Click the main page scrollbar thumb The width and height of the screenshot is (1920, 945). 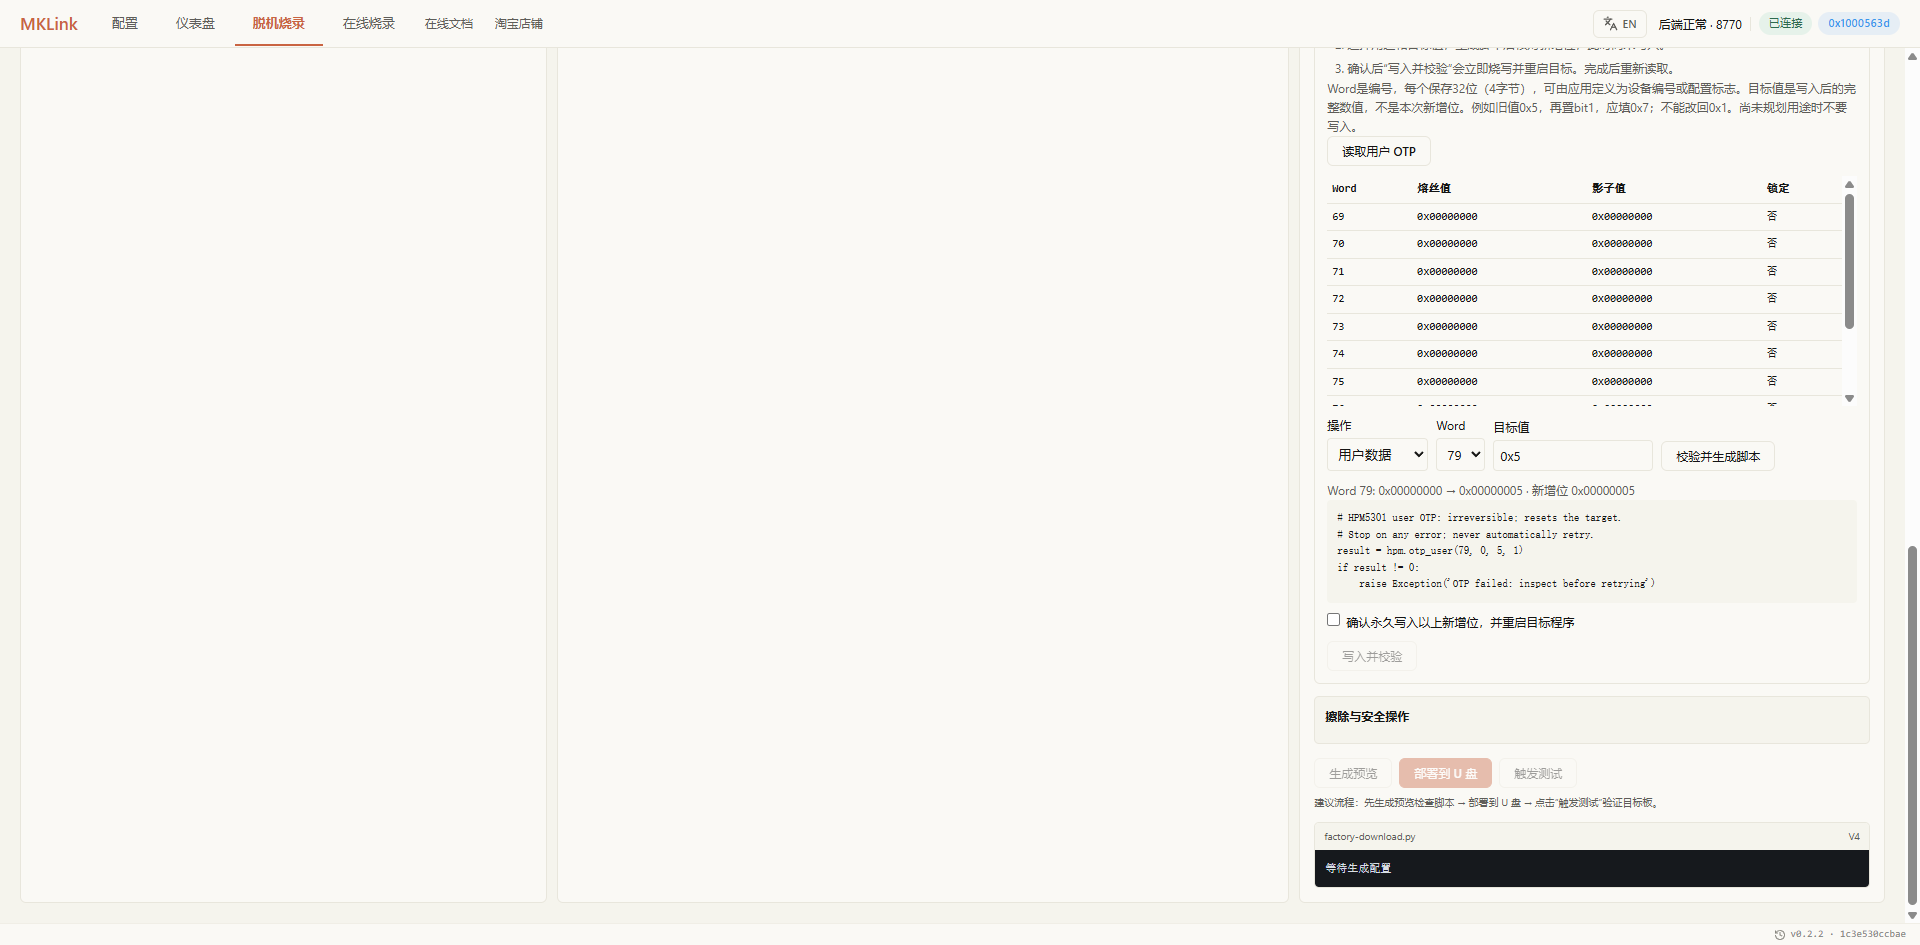tap(1912, 725)
